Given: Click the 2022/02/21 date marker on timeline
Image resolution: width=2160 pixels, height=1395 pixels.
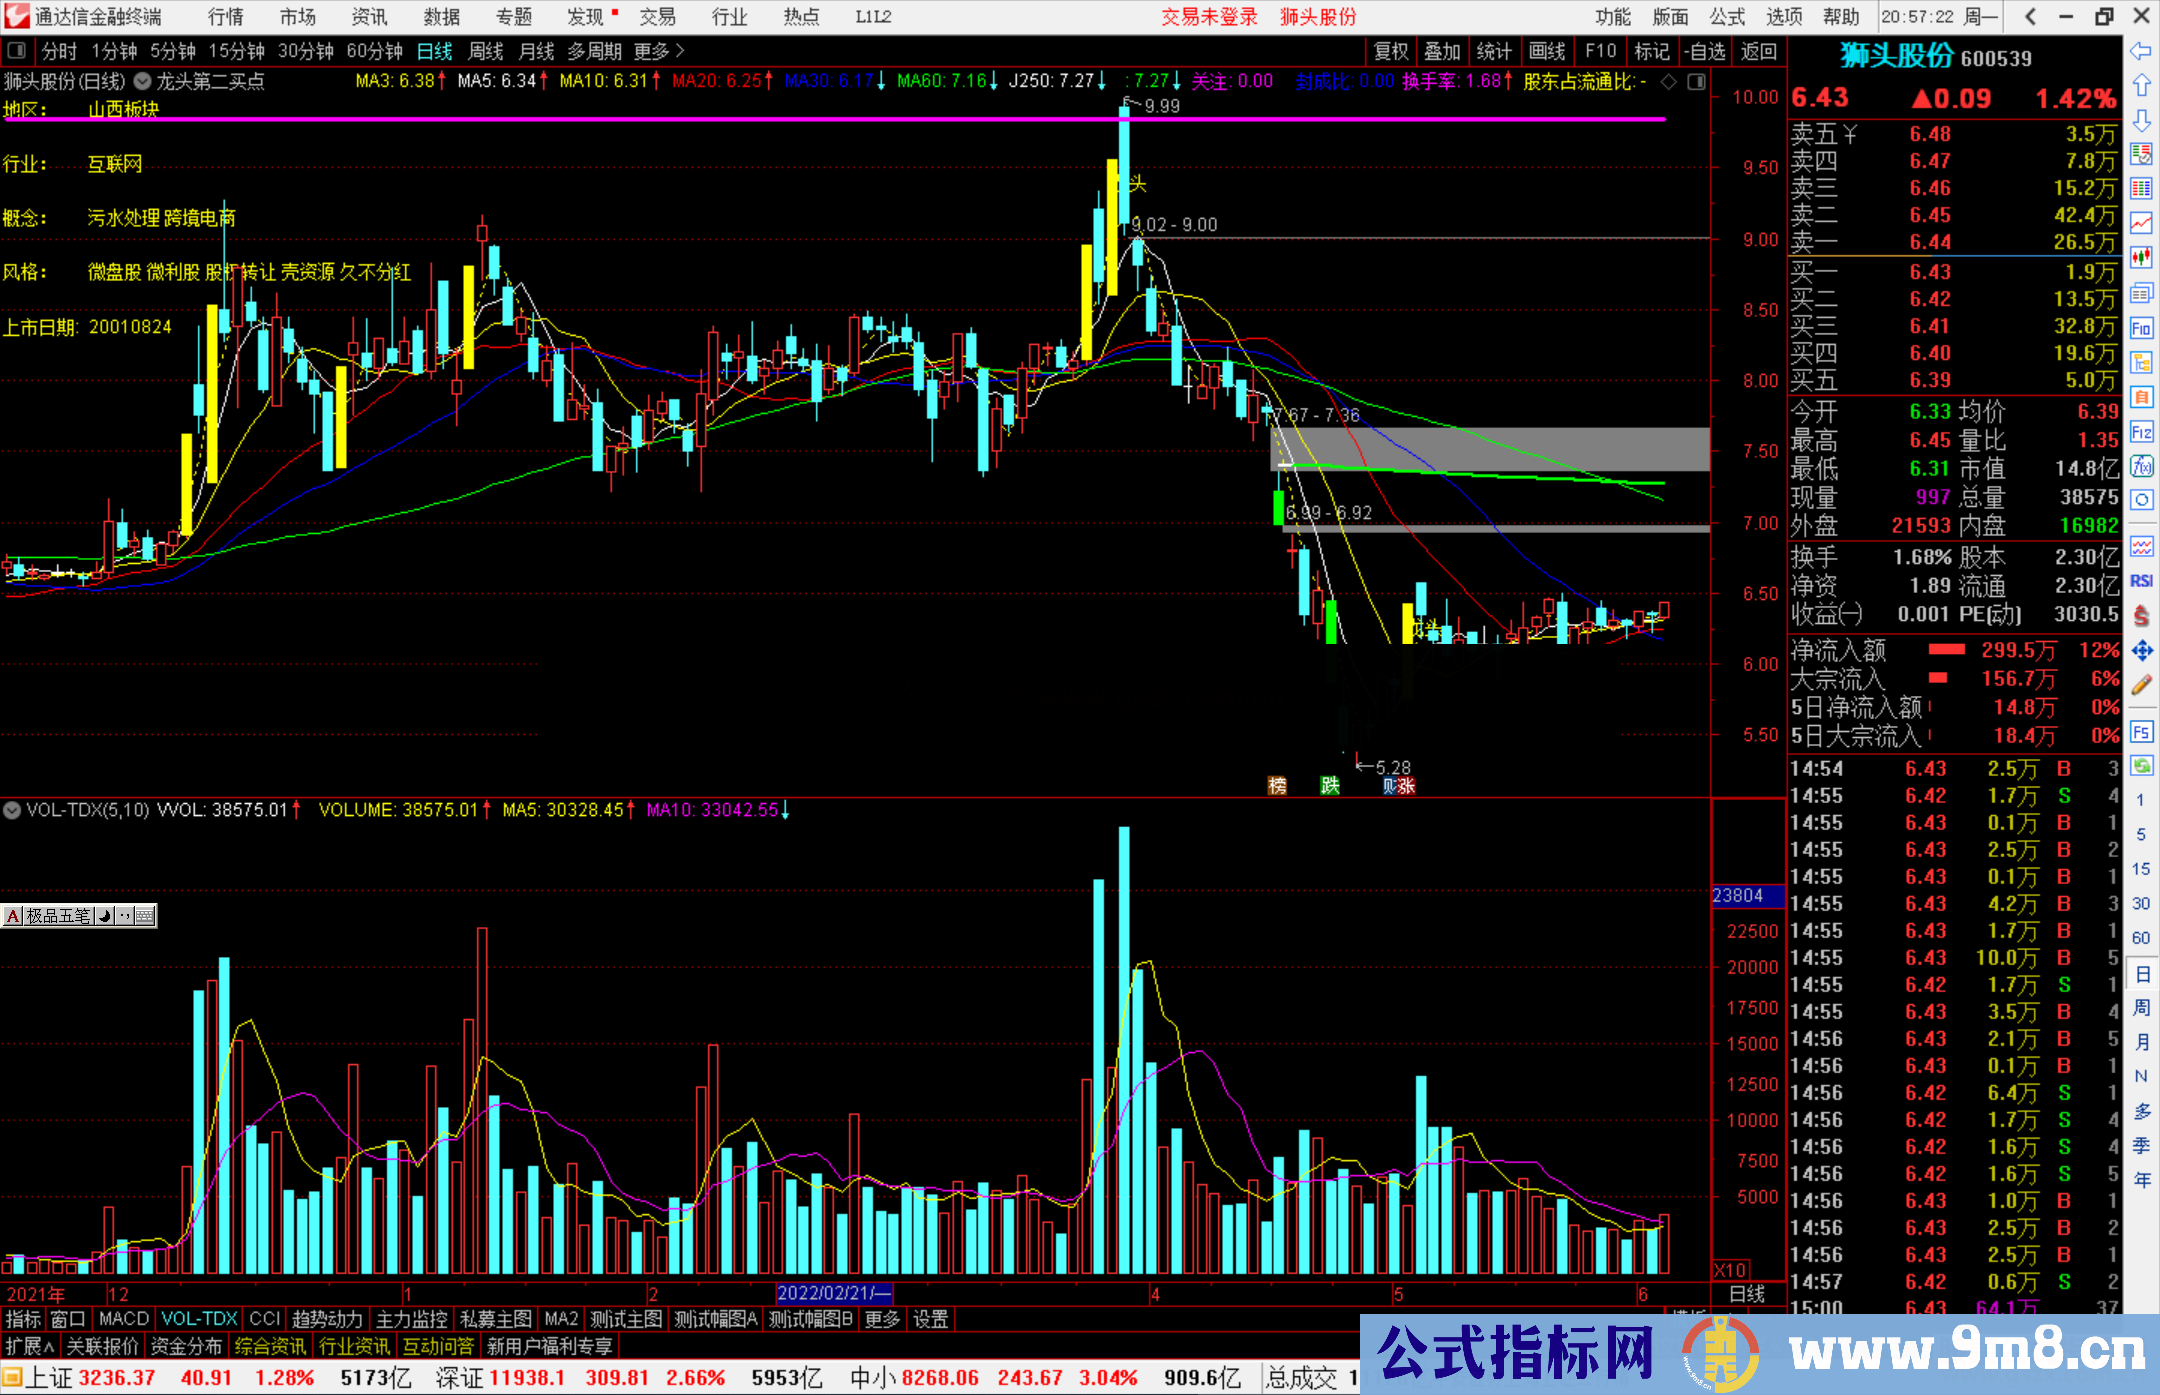Looking at the screenshot, I should [x=833, y=1293].
